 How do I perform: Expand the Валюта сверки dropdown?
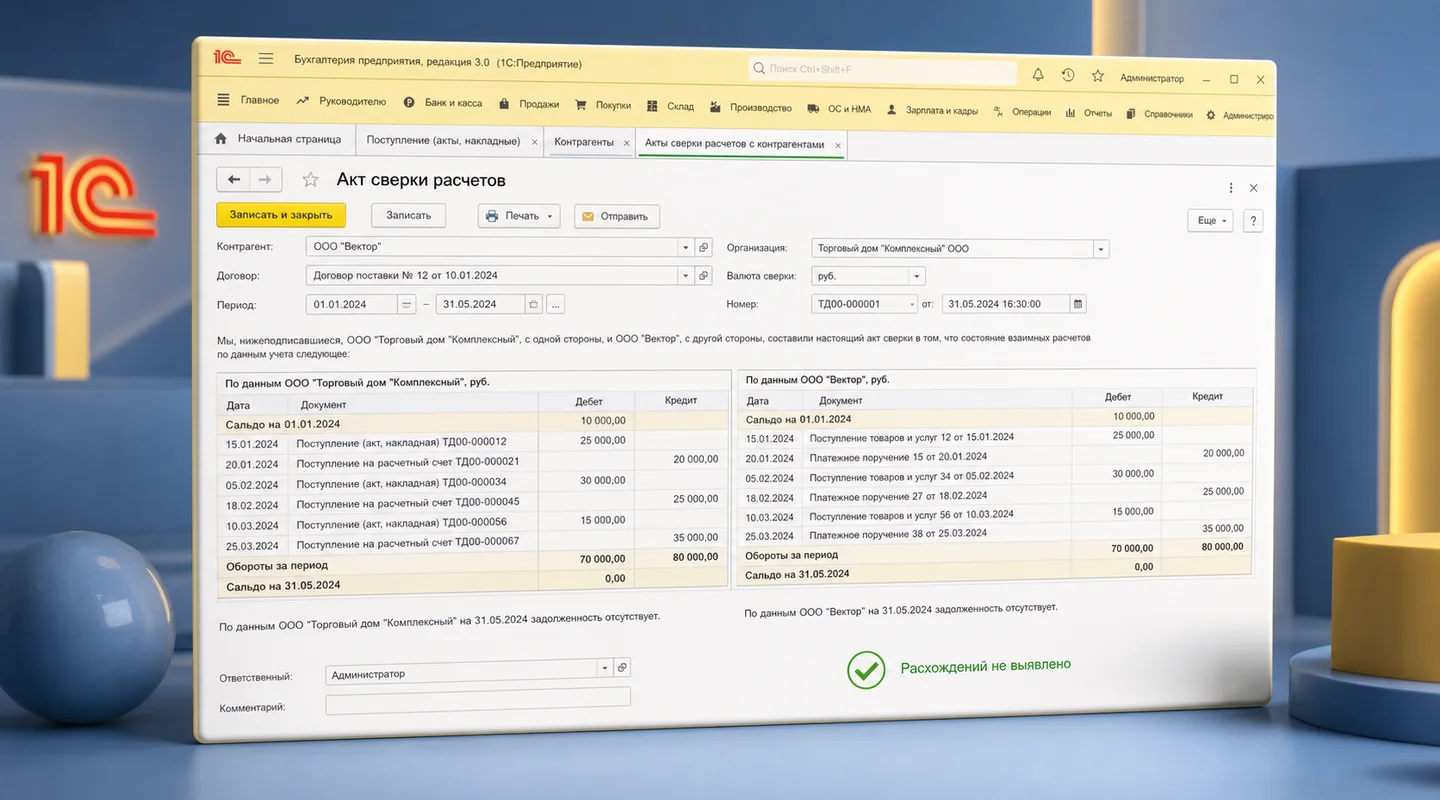[x=917, y=276]
